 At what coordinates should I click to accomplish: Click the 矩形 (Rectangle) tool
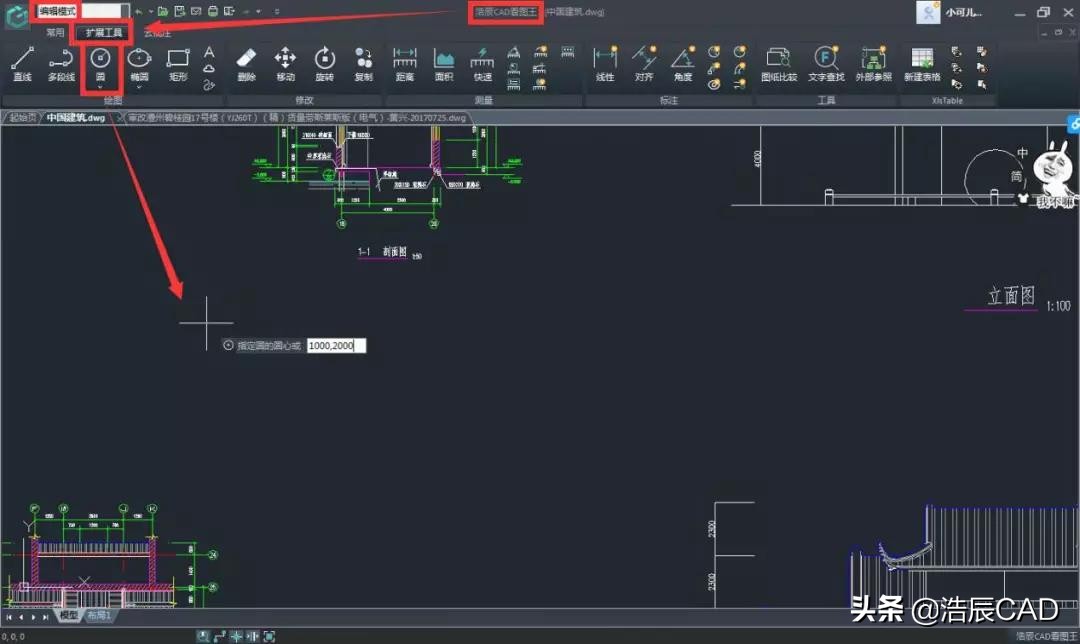click(x=178, y=64)
